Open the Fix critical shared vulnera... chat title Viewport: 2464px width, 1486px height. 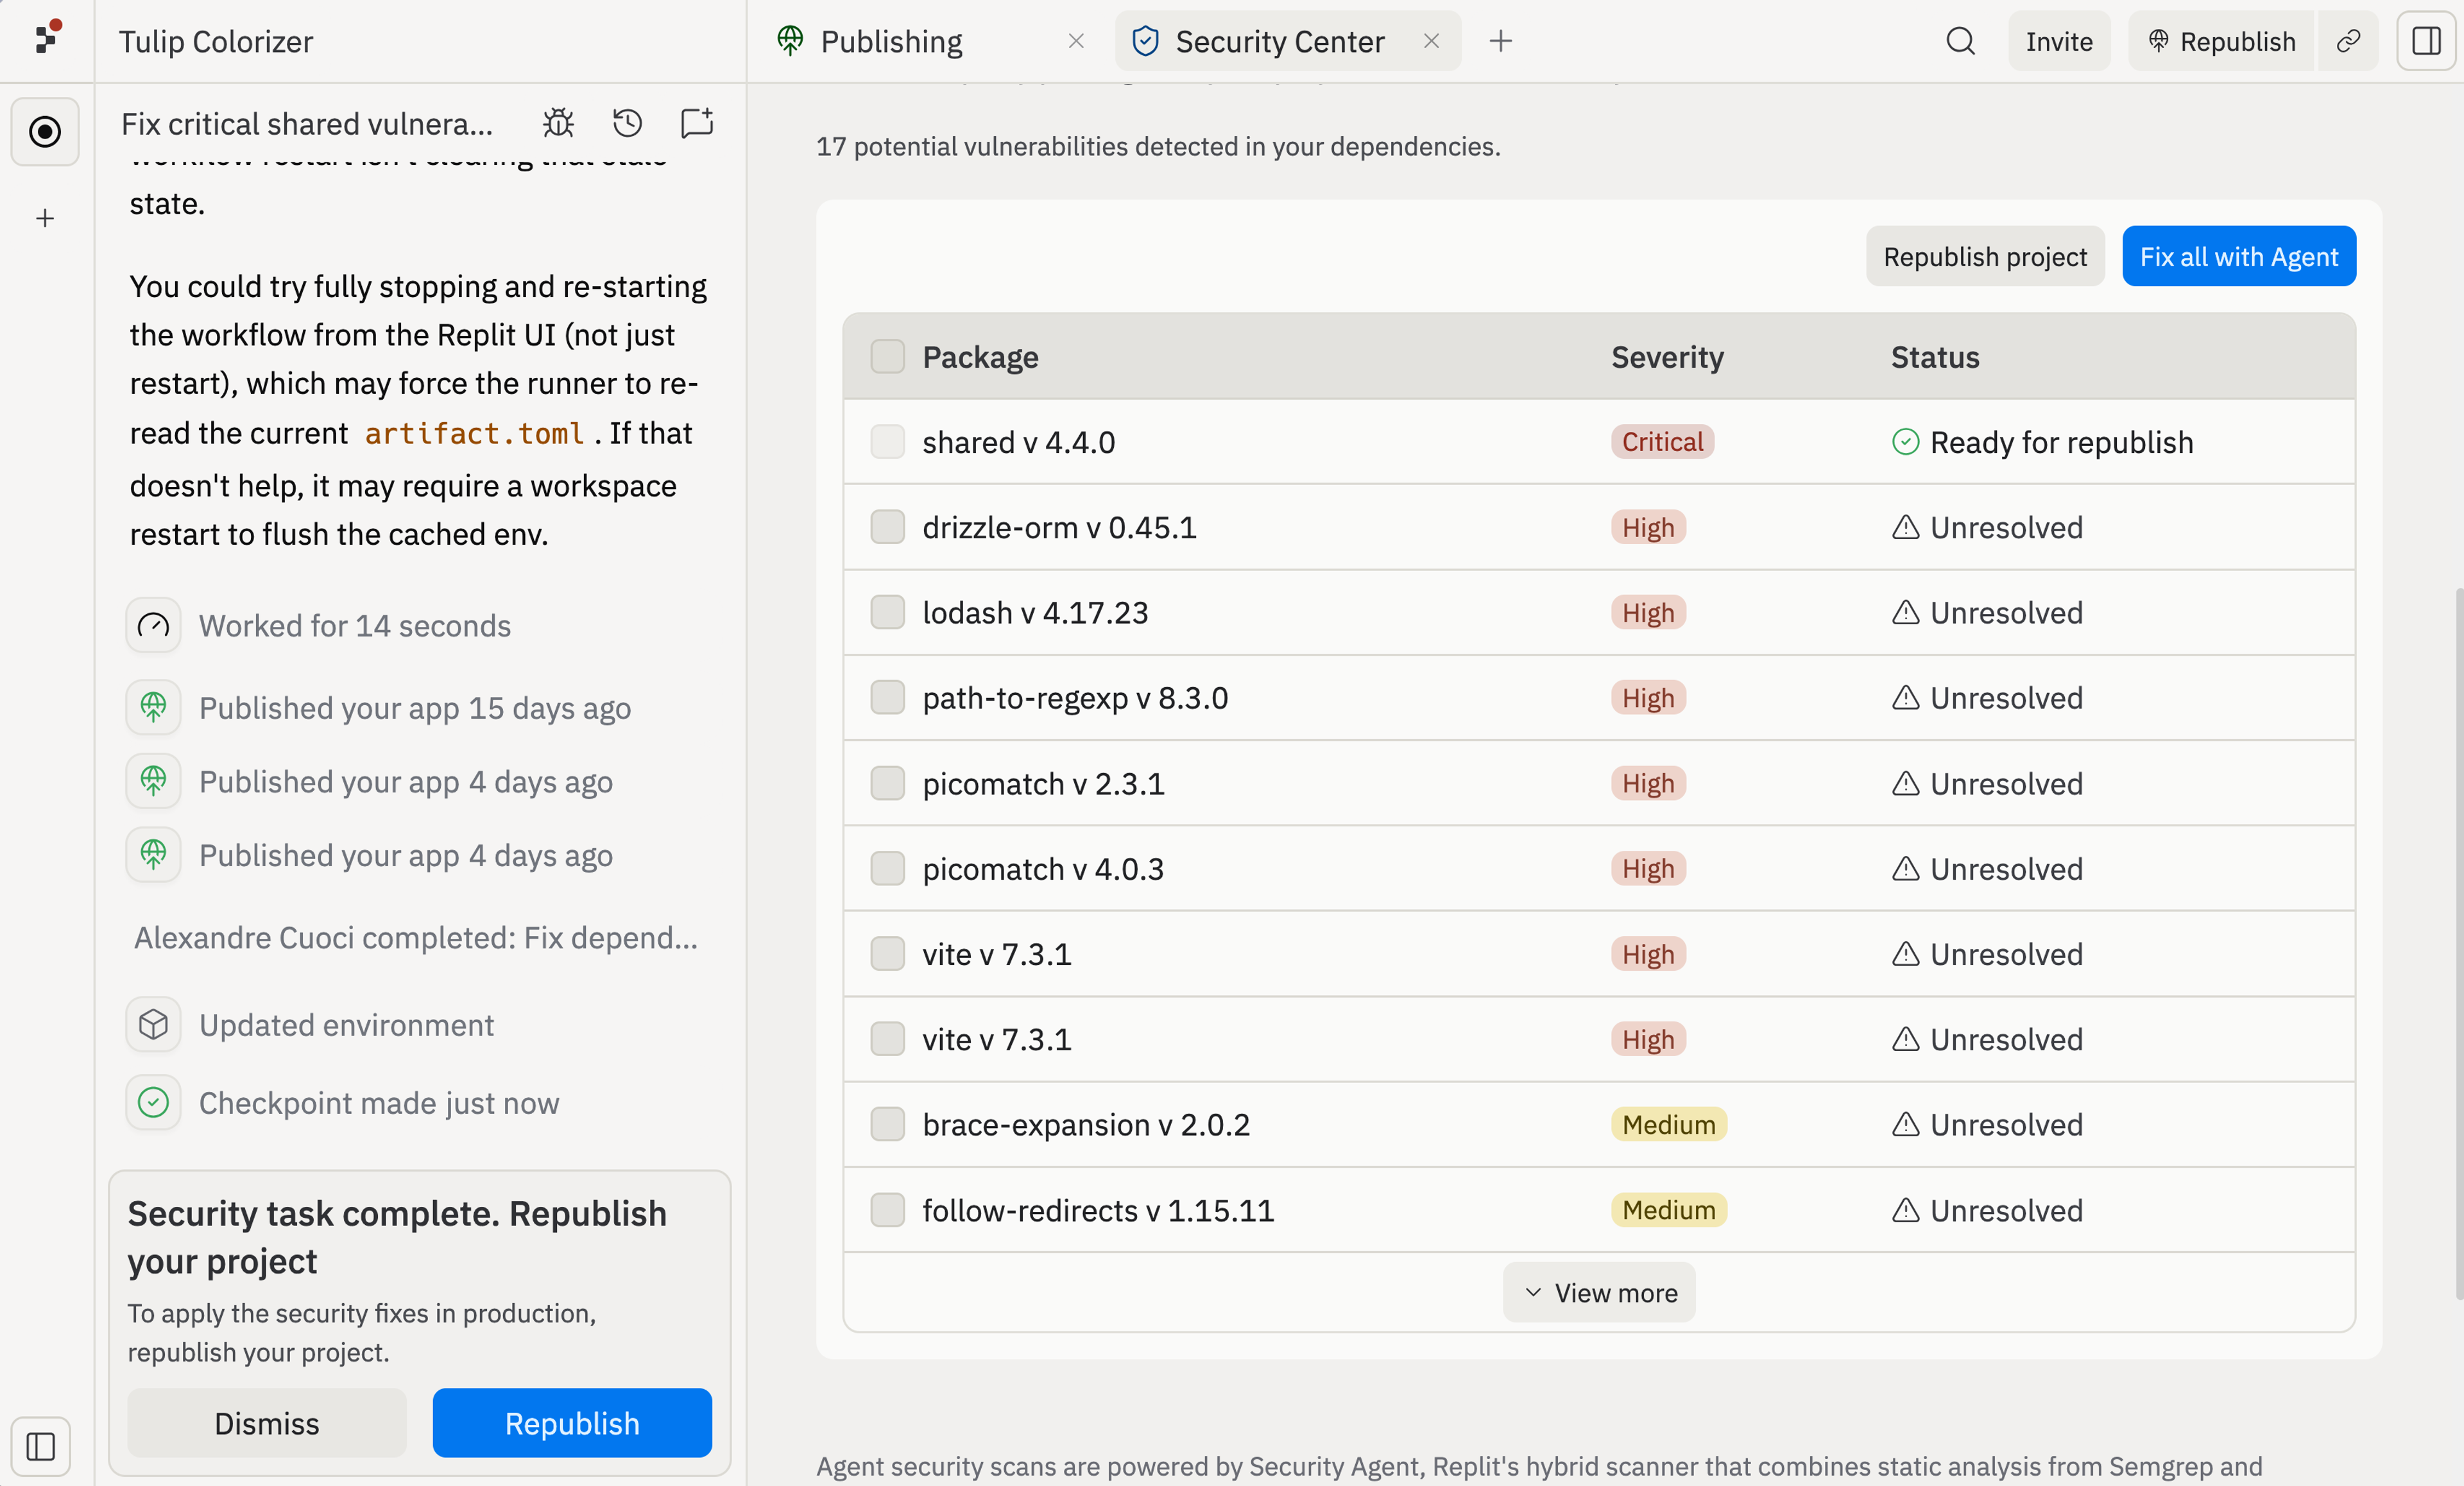coord(307,123)
